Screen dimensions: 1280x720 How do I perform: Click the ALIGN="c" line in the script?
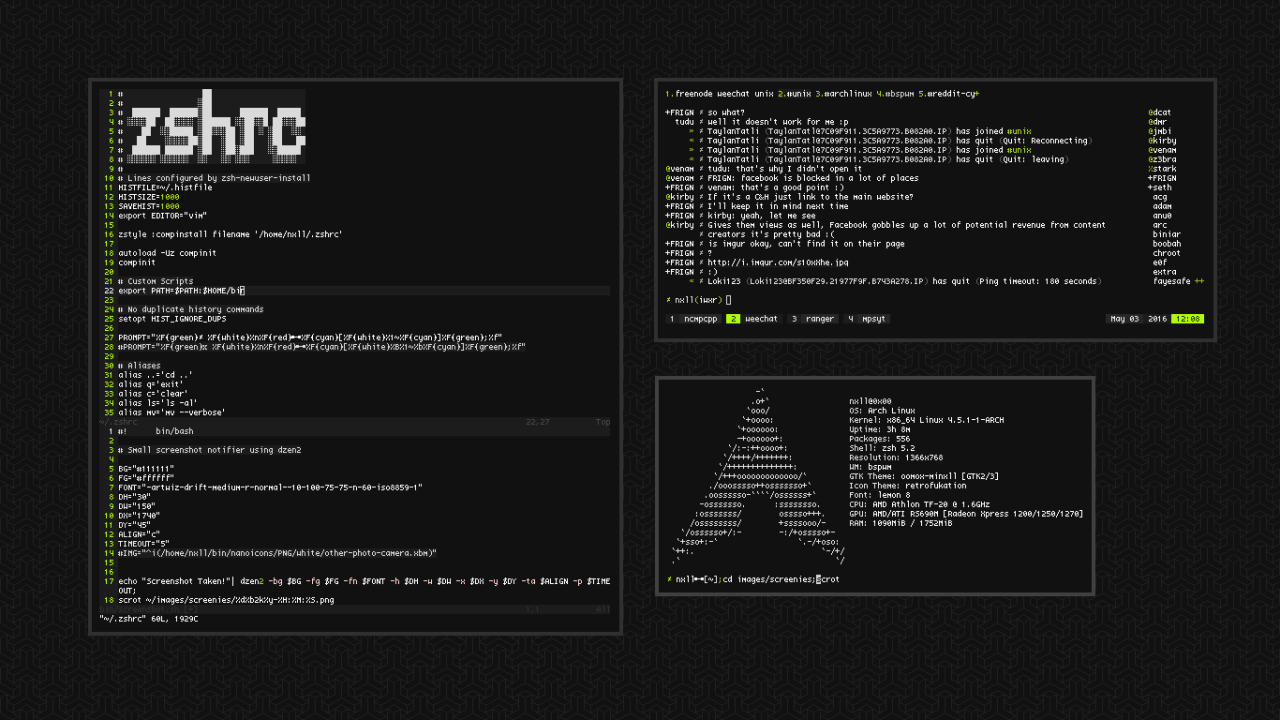coord(139,534)
